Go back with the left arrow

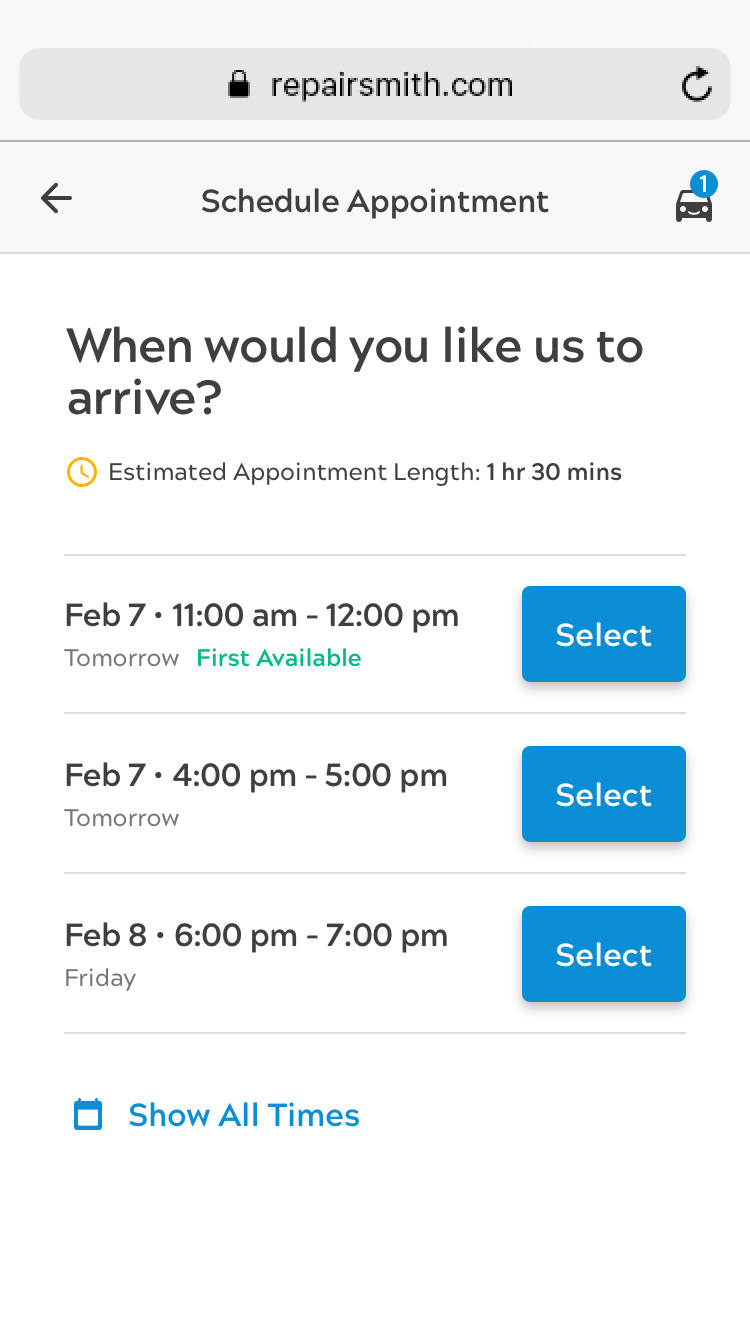tap(56, 199)
